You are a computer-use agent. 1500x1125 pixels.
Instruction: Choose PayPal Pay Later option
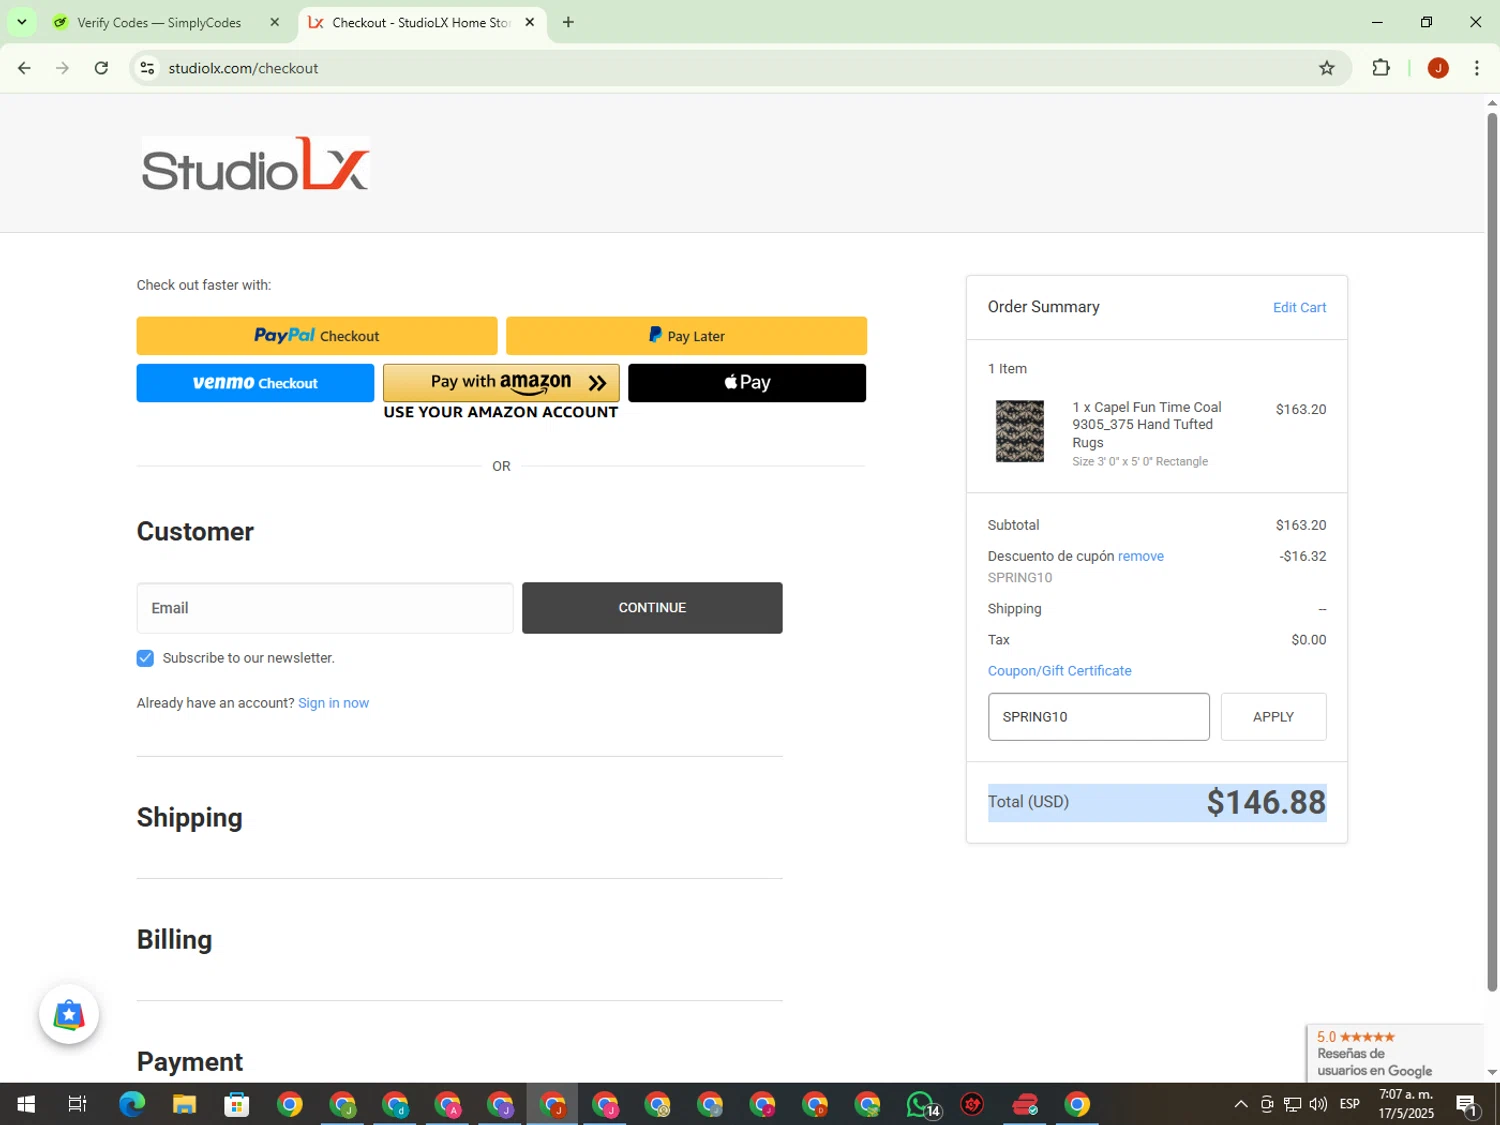click(686, 336)
